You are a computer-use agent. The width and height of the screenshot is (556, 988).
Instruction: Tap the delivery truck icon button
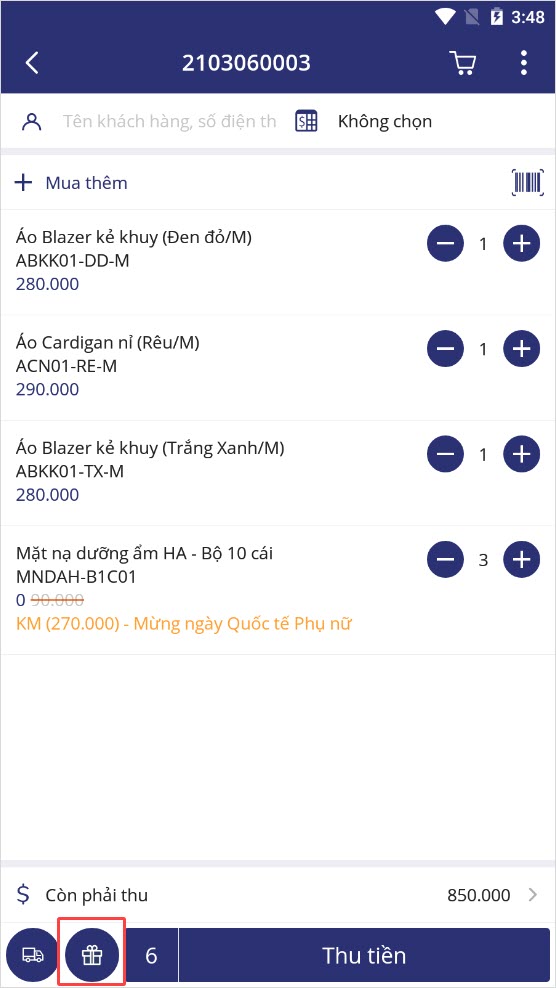[33, 955]
